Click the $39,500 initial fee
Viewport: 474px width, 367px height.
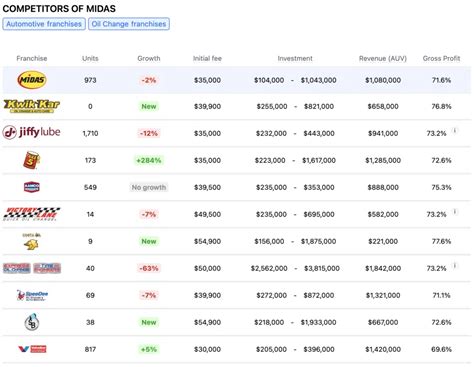tap(207, 187)
